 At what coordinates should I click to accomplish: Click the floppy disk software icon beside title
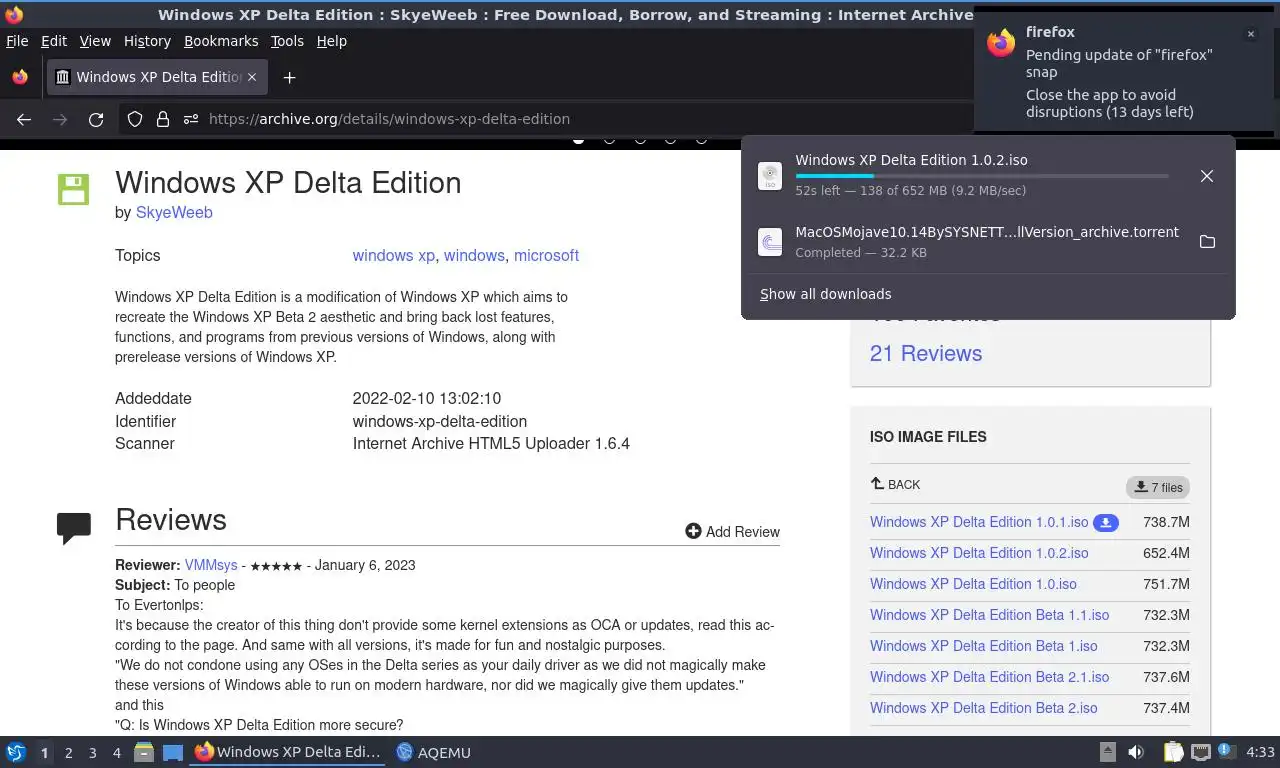[73, 189]
